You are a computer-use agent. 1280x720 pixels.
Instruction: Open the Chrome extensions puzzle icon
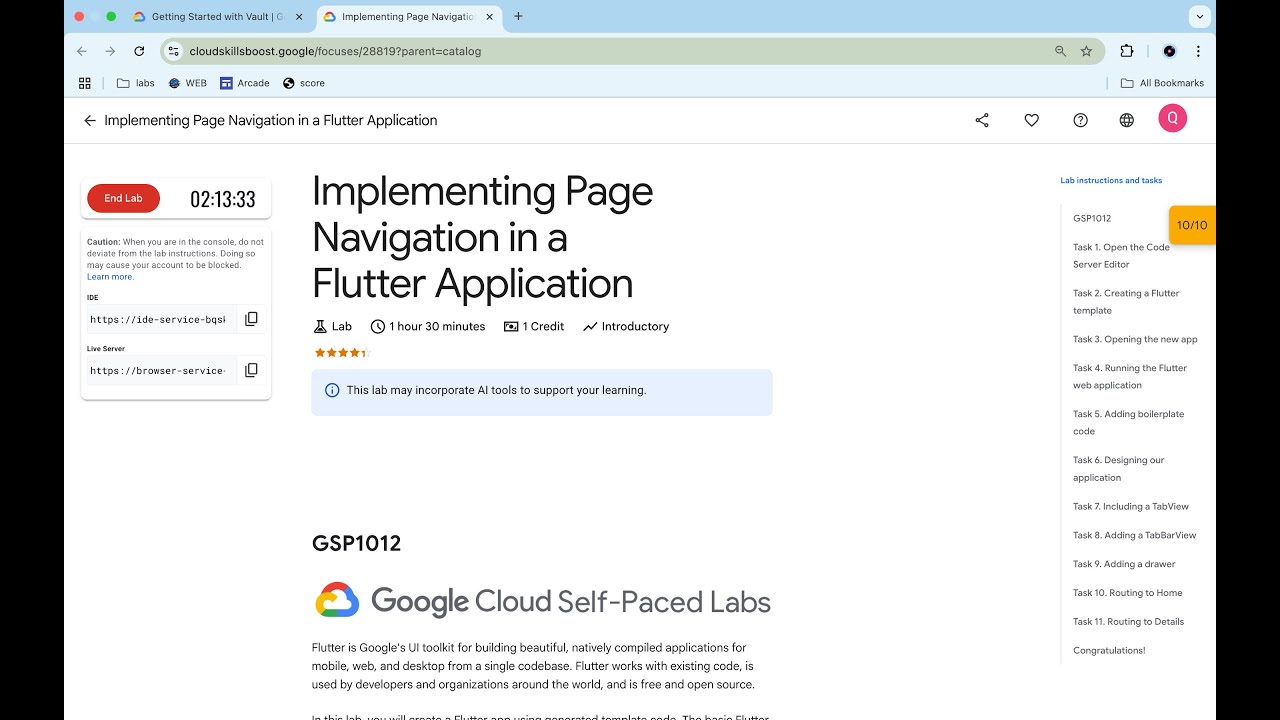coord(1127,51)
